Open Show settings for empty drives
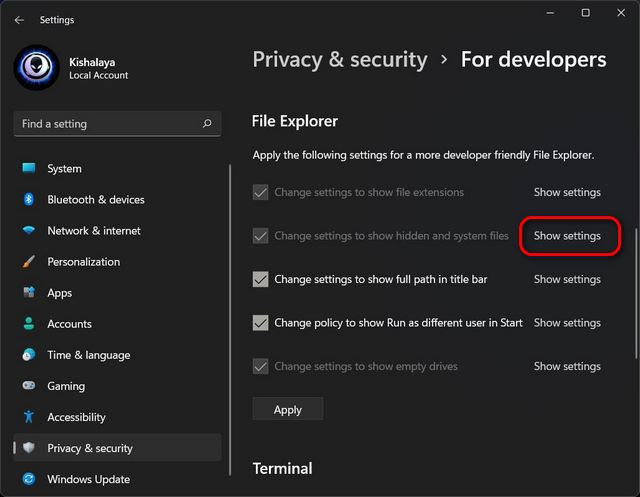640x497 pixels. (x=567, y=366)
